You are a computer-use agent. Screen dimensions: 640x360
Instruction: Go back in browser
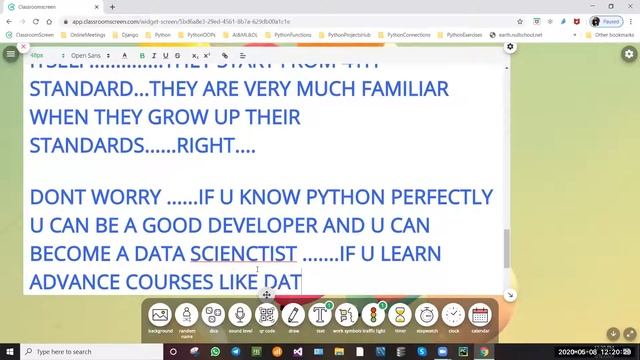click(9, 22)
